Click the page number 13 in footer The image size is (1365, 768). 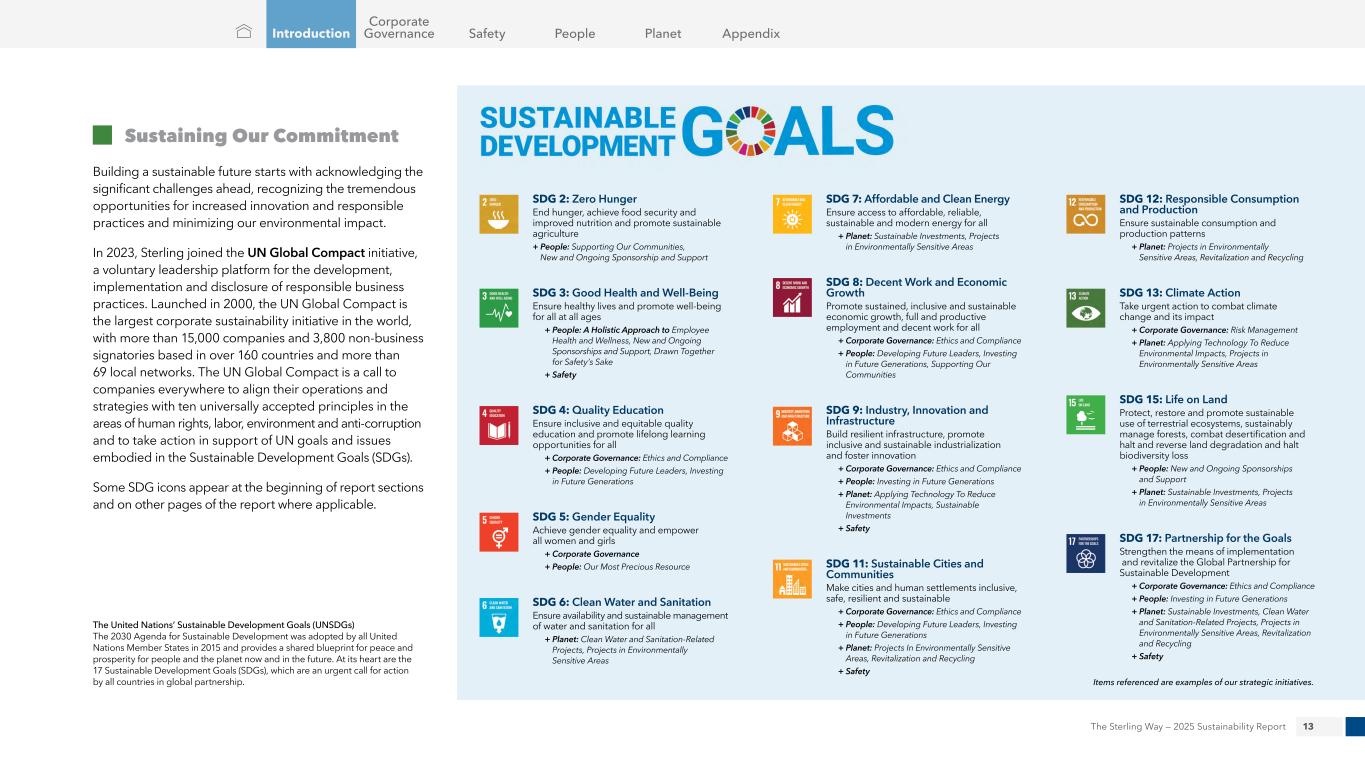[1308, 726]
